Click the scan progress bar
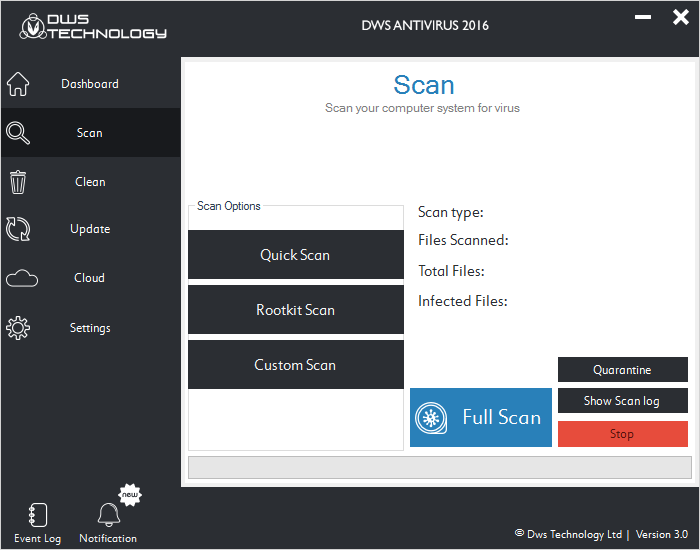 [440, 467]
